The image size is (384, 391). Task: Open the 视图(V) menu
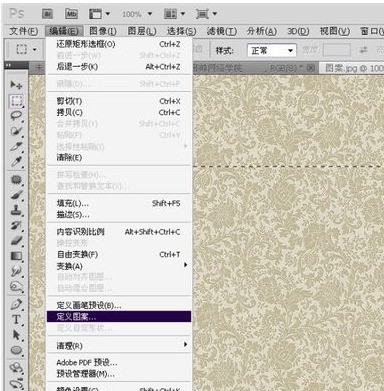[x=335, y=31]
